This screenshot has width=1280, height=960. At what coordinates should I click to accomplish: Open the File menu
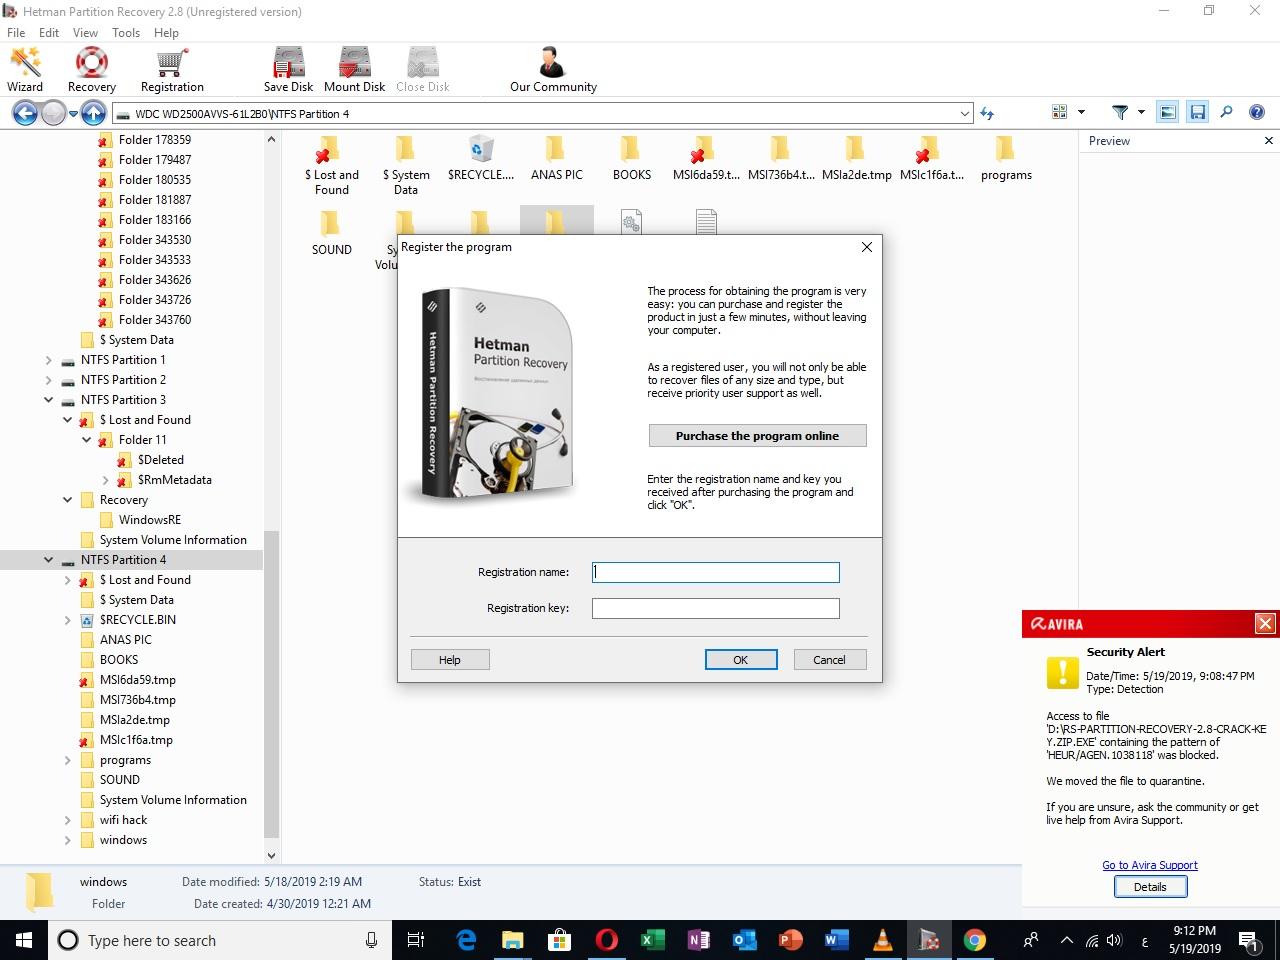pyautogui.click(x=16, y=33)
